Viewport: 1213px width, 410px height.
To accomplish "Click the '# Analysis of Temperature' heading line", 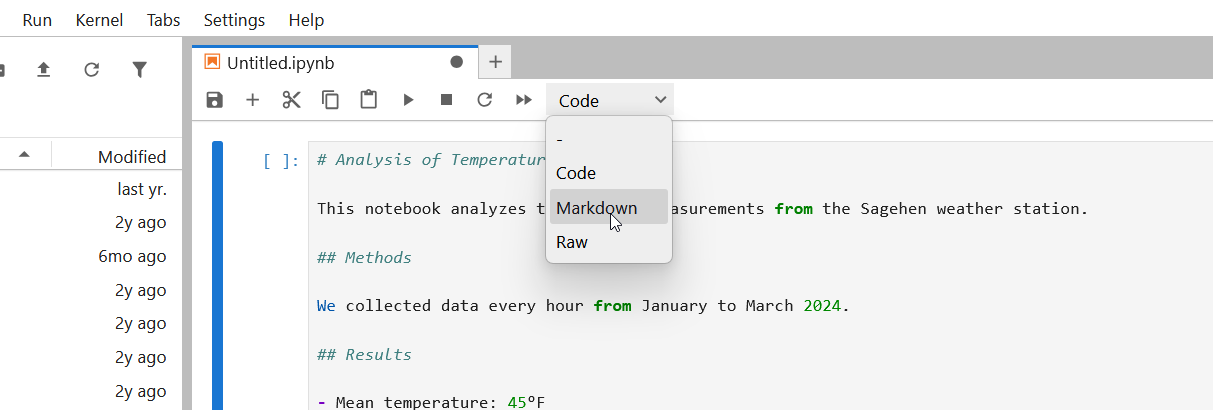I will coord(432,160).
